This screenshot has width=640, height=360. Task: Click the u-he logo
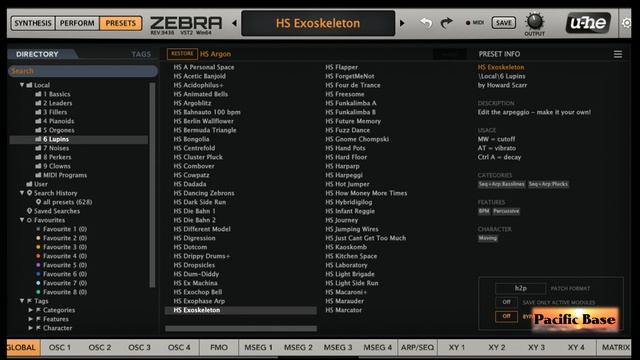(x=588, y=23)
